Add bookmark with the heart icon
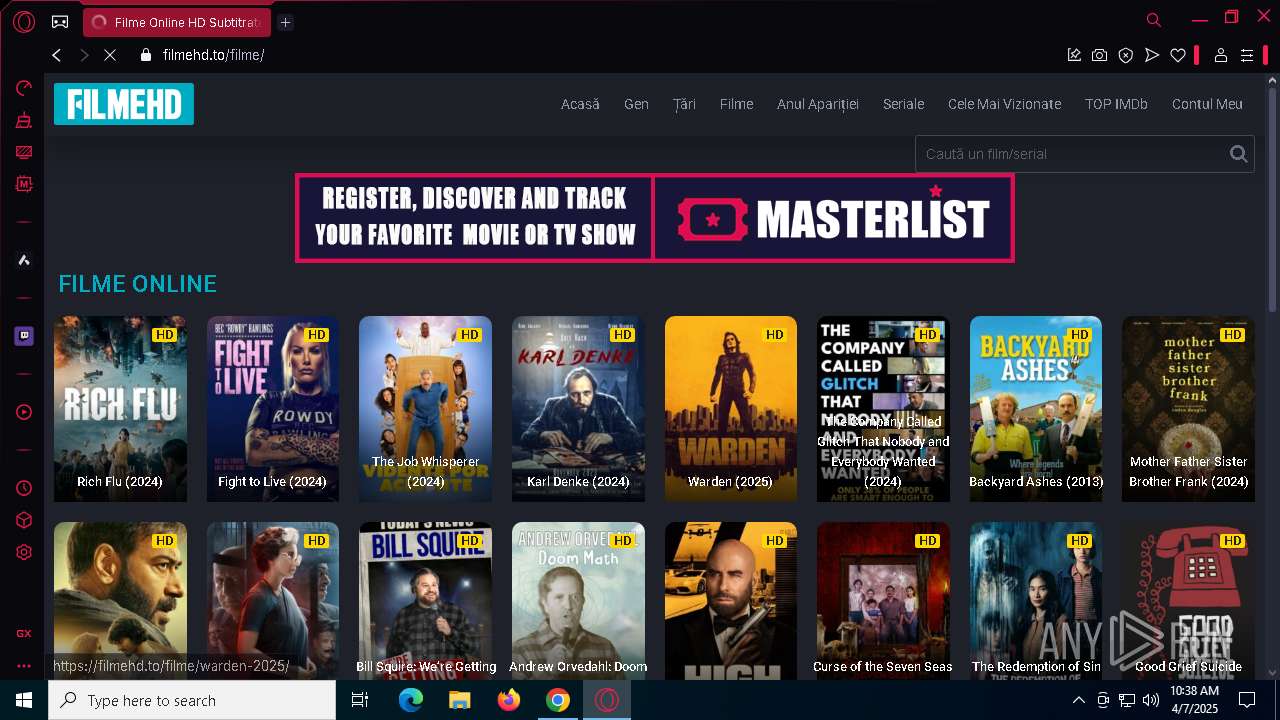 [1178, 55]
